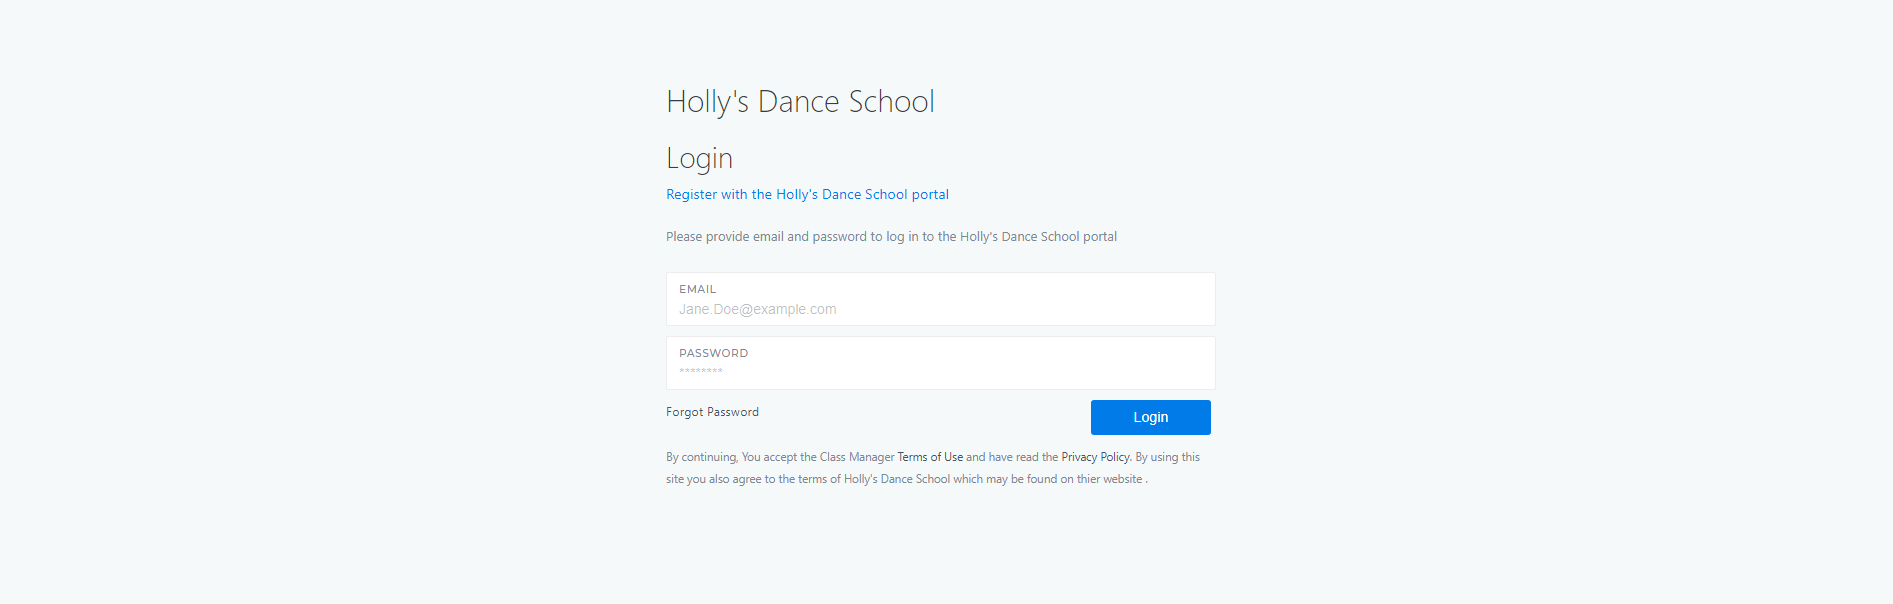Click the EMAIL field label
The image size is (1893, 604).
(697, 289)
